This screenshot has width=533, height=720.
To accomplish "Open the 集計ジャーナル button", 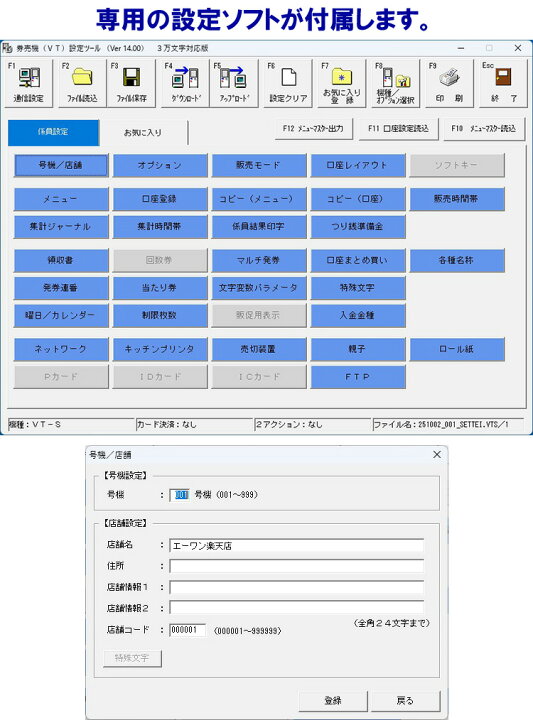I will (61, 227).
